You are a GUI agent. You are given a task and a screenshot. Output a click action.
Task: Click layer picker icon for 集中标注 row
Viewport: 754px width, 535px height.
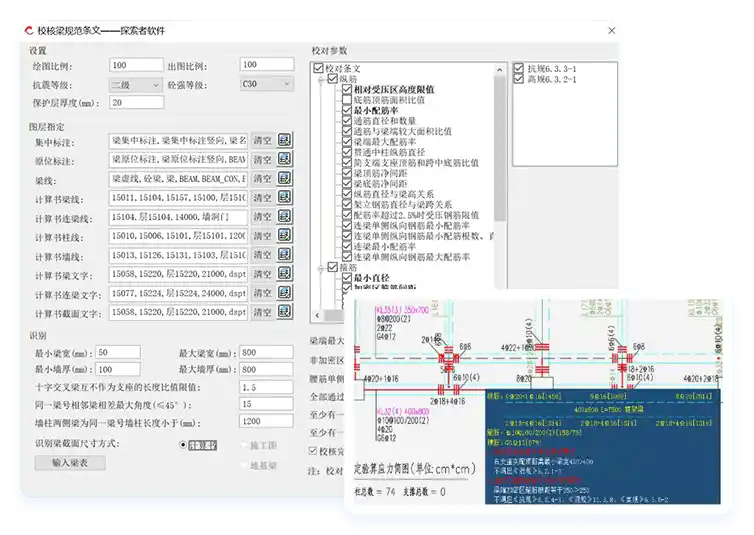click(x=285, y=140)
